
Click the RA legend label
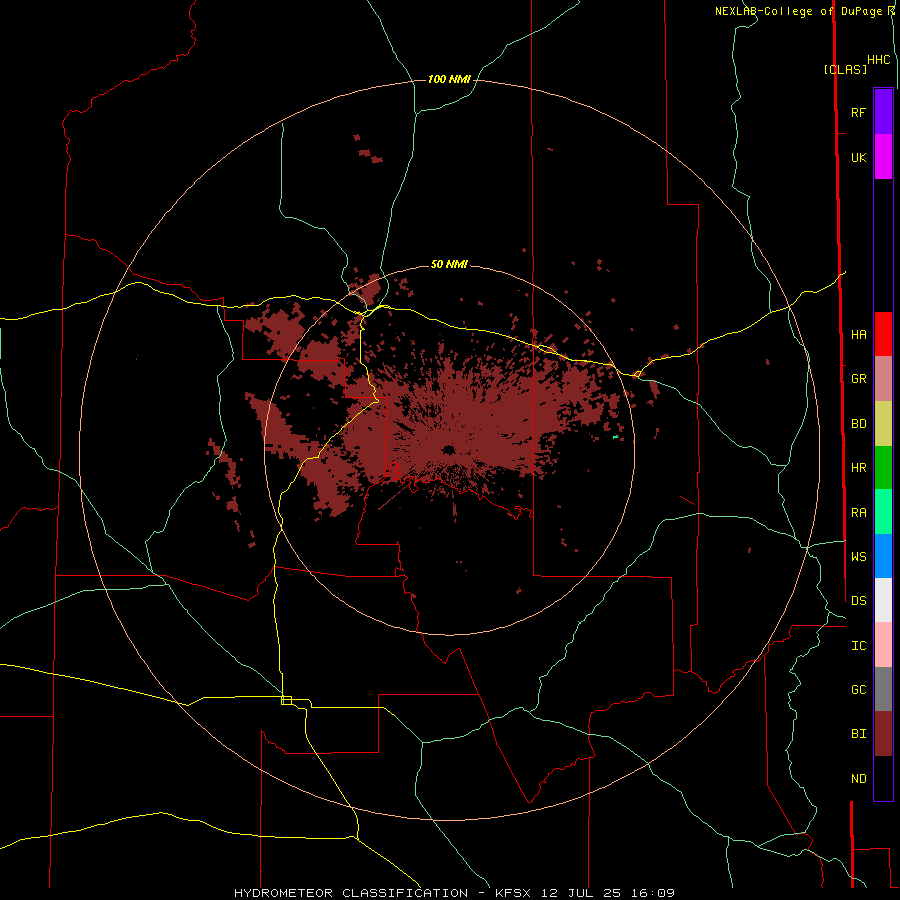(859, 513)
